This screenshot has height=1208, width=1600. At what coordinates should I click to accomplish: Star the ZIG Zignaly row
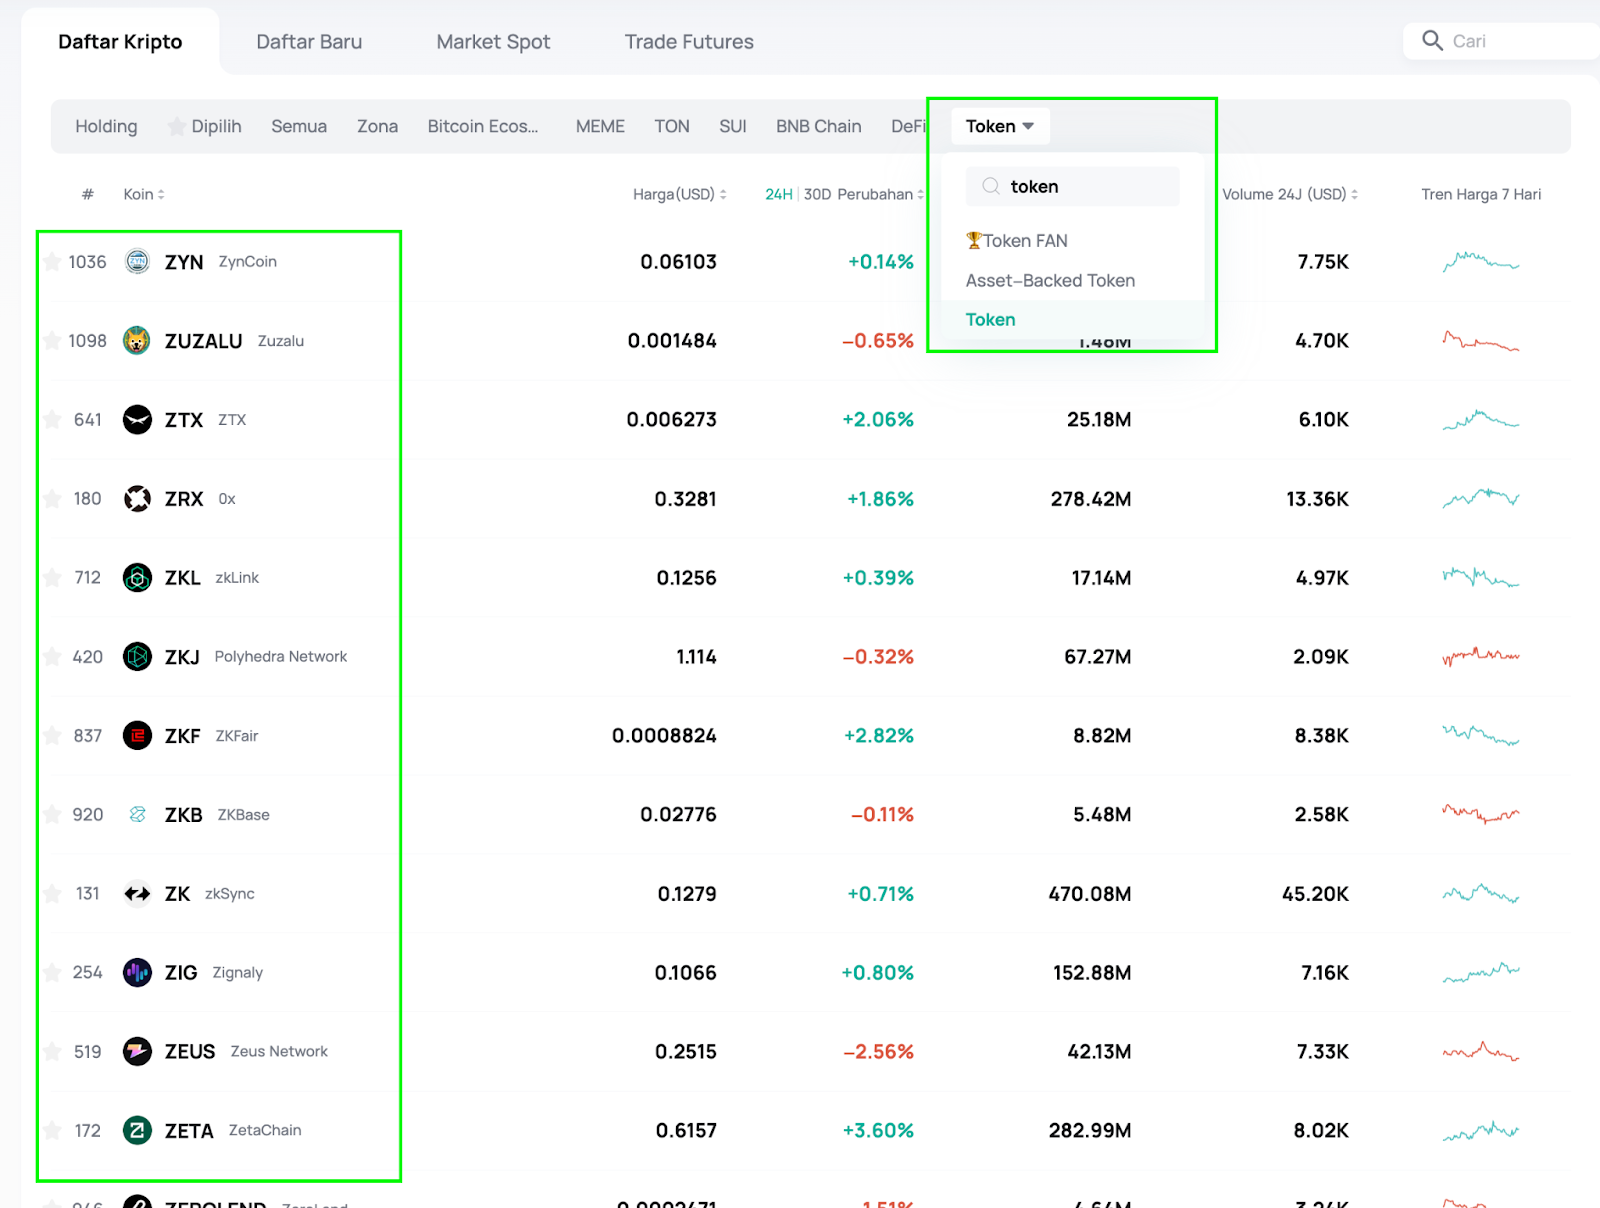point(52,973)
